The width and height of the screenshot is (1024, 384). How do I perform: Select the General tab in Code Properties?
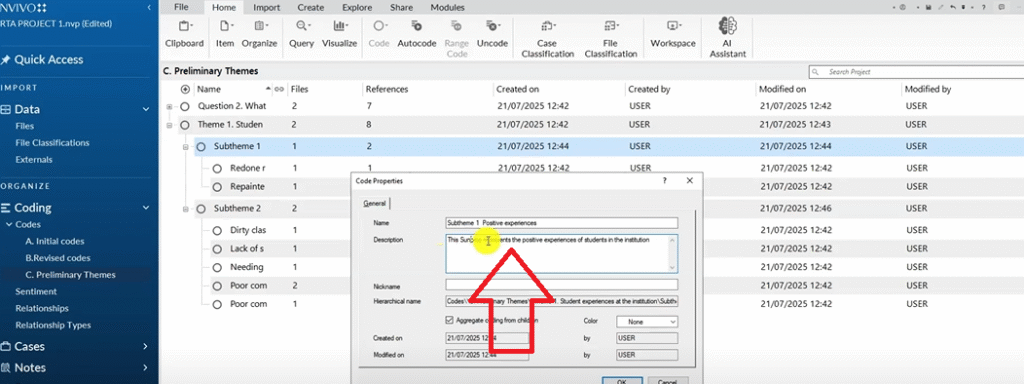click(375, 204)
